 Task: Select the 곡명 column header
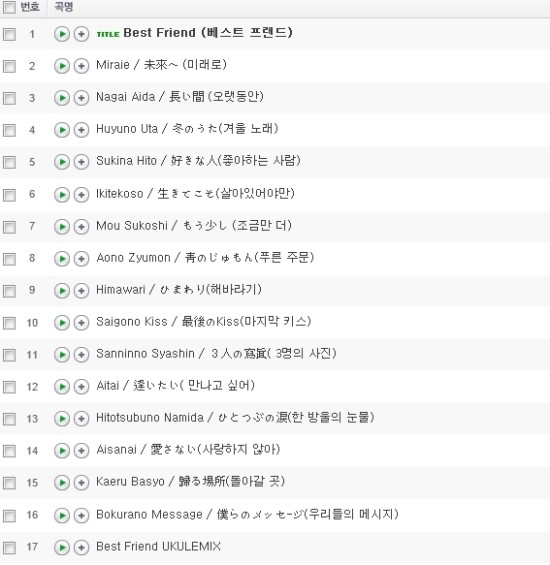tap(63, 7)
